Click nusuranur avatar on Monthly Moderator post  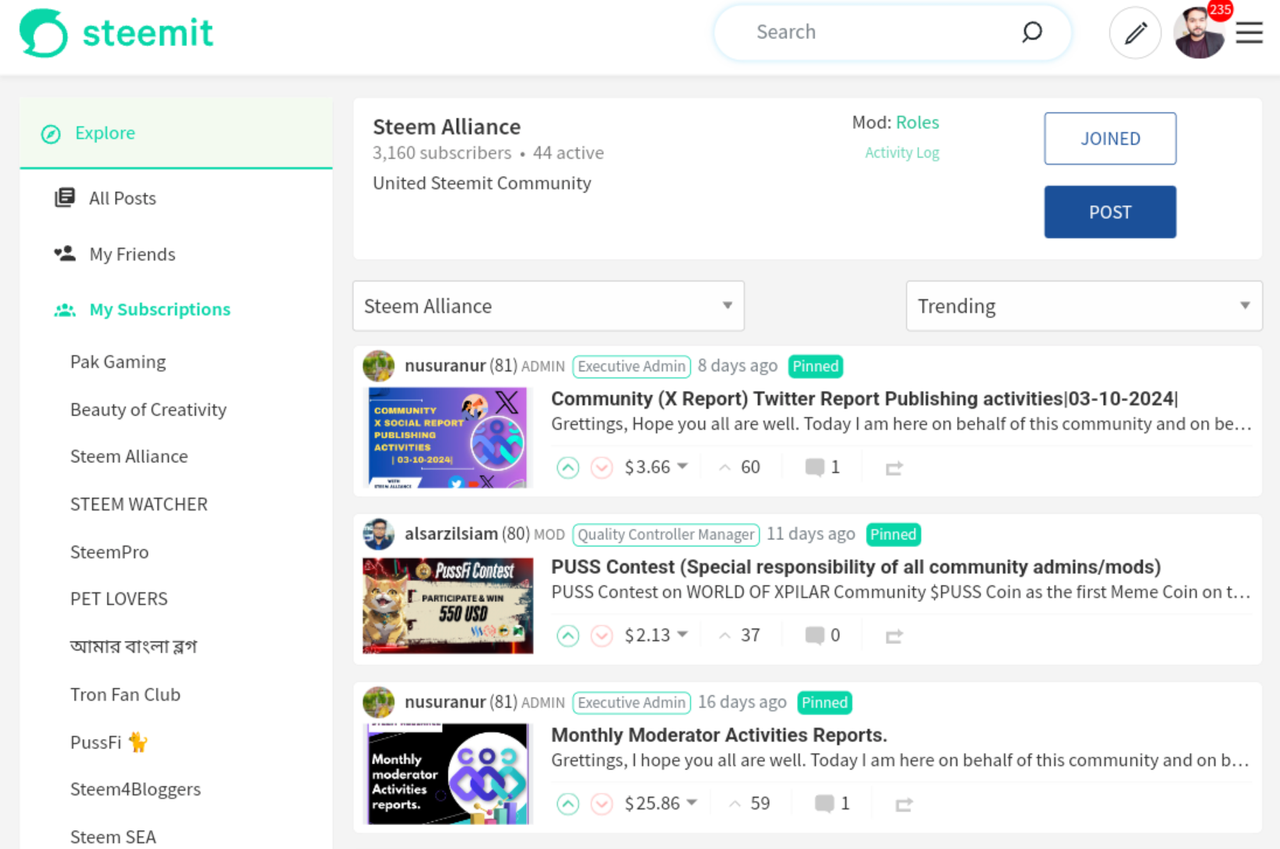pyautogui.click(x=379, y=702)
